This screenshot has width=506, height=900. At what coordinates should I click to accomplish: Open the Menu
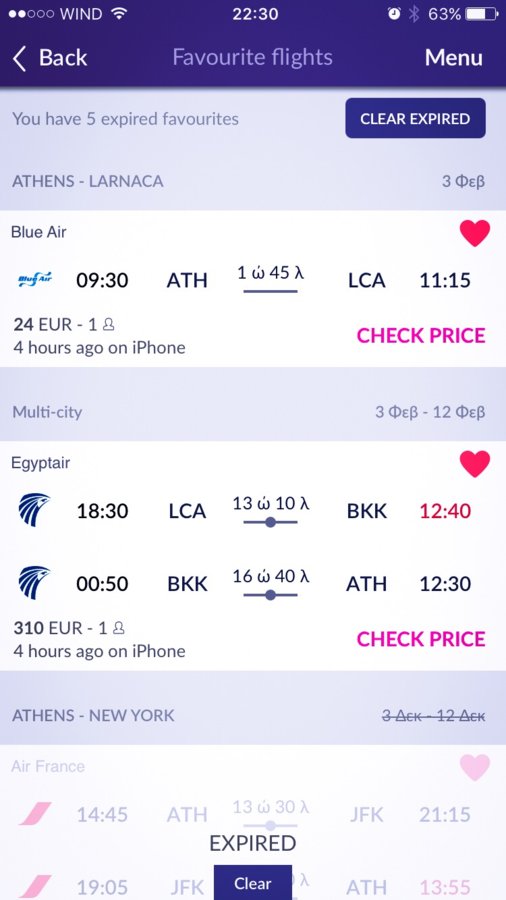(454, 58)
